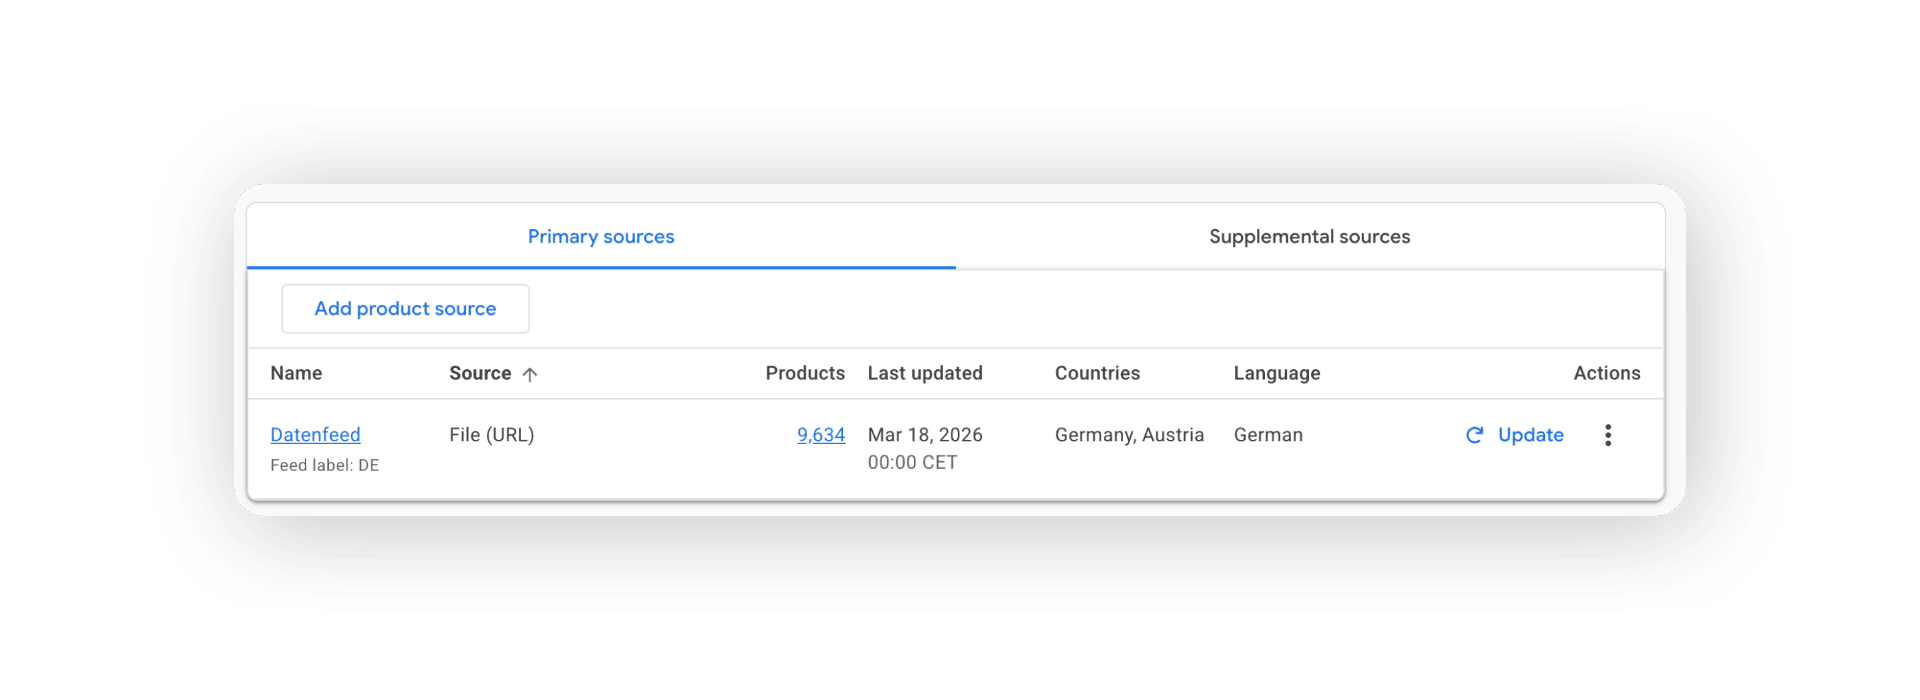Click the Germany, Austria countries cell
1920x700 pixels.
1129,435
